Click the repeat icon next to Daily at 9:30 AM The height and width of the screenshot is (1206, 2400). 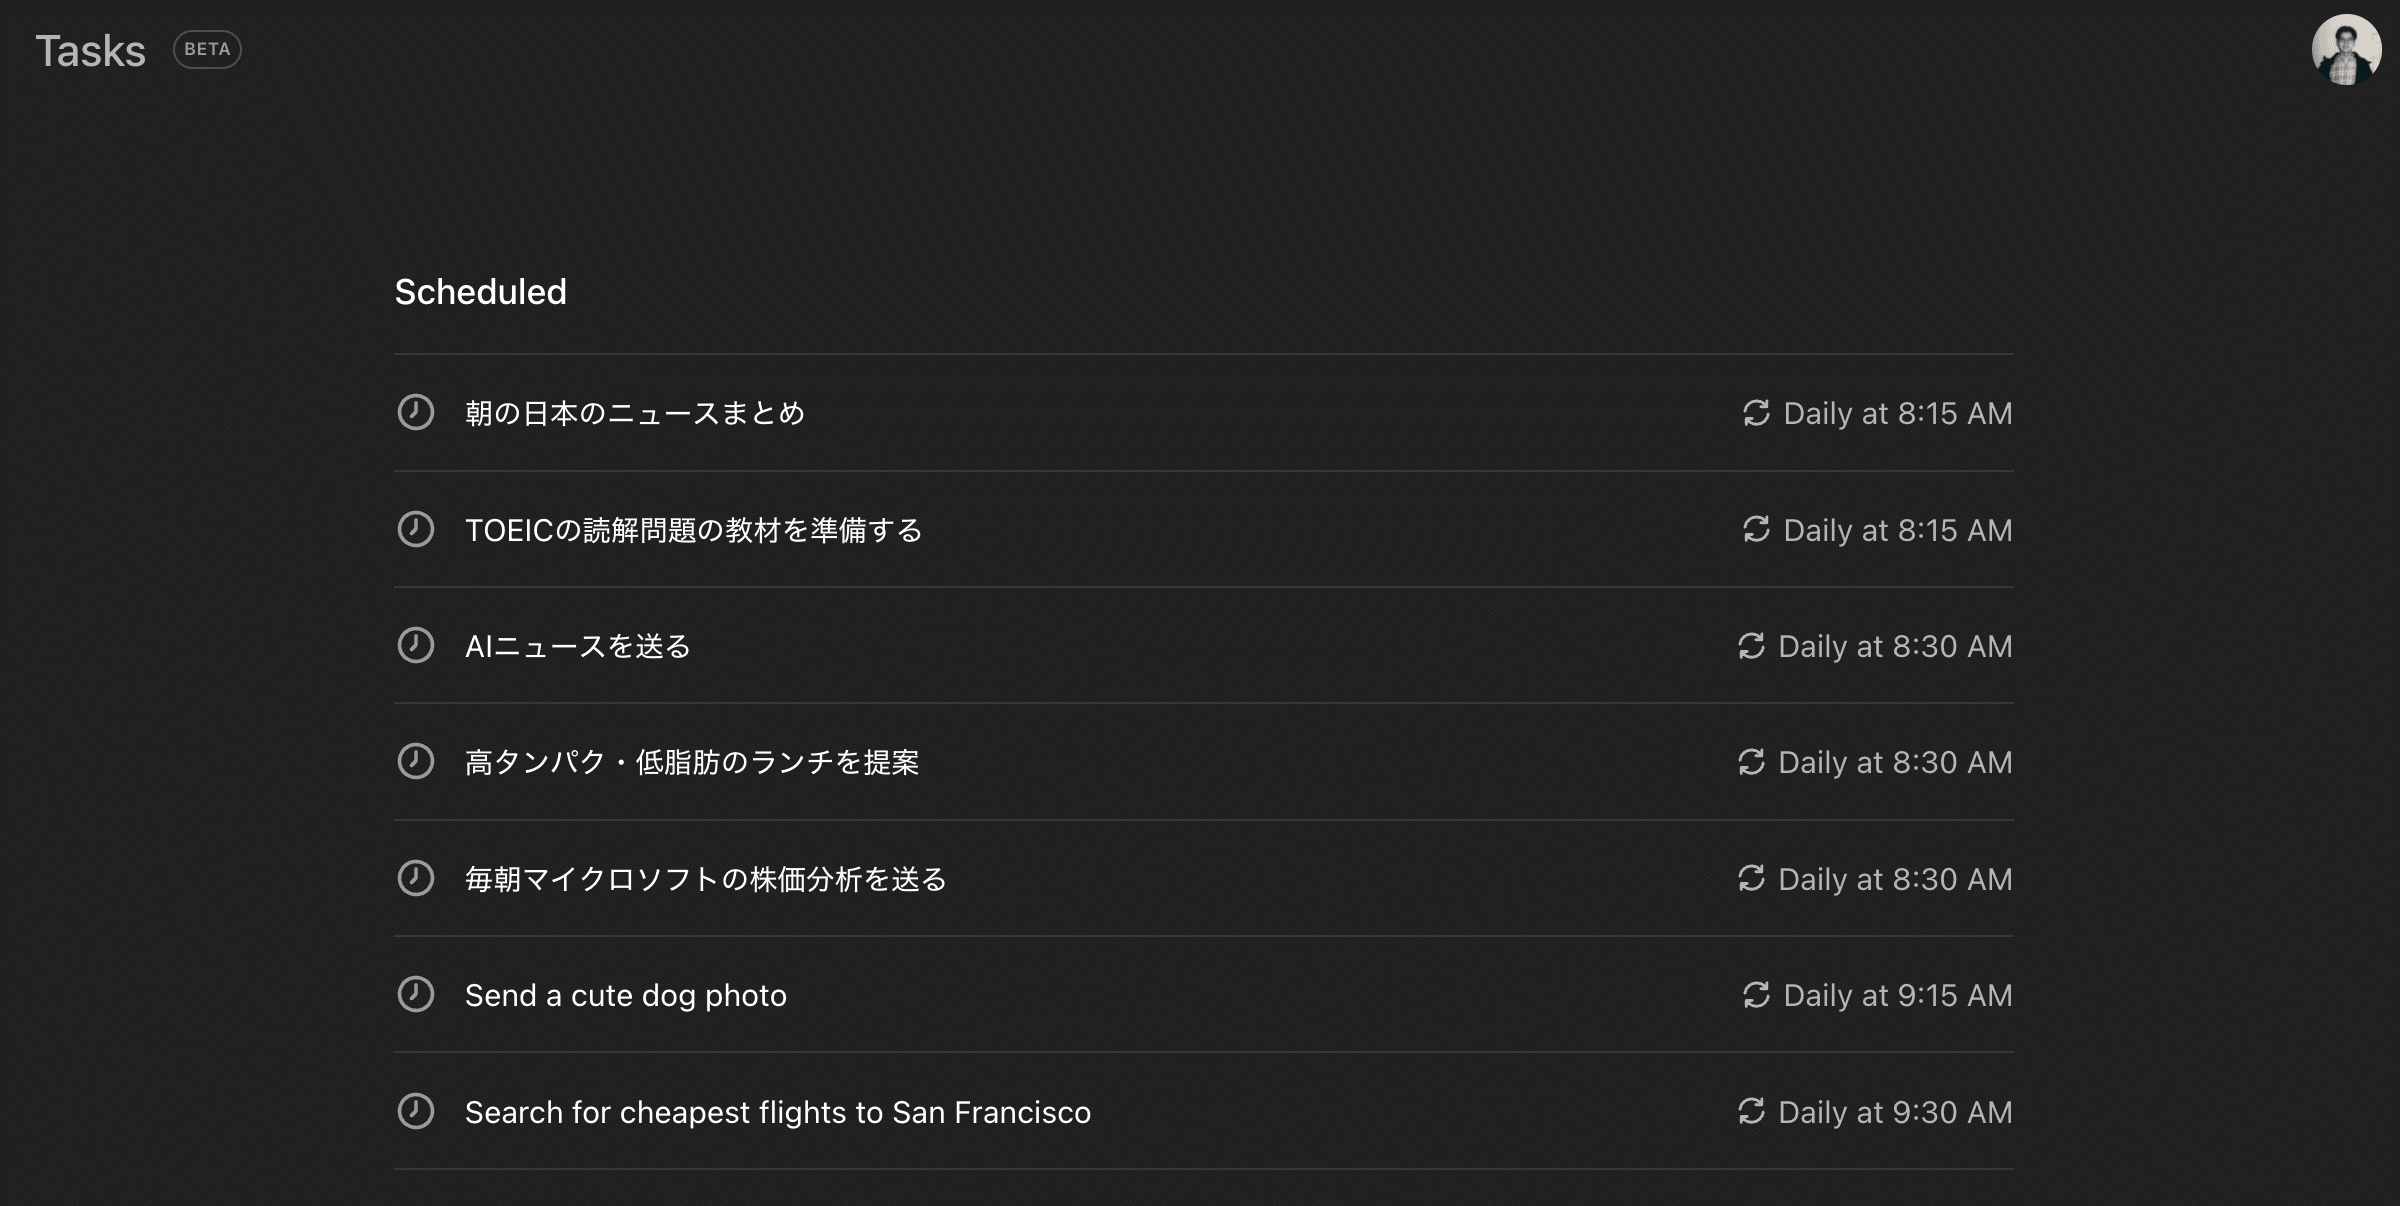(1751, 1111)
